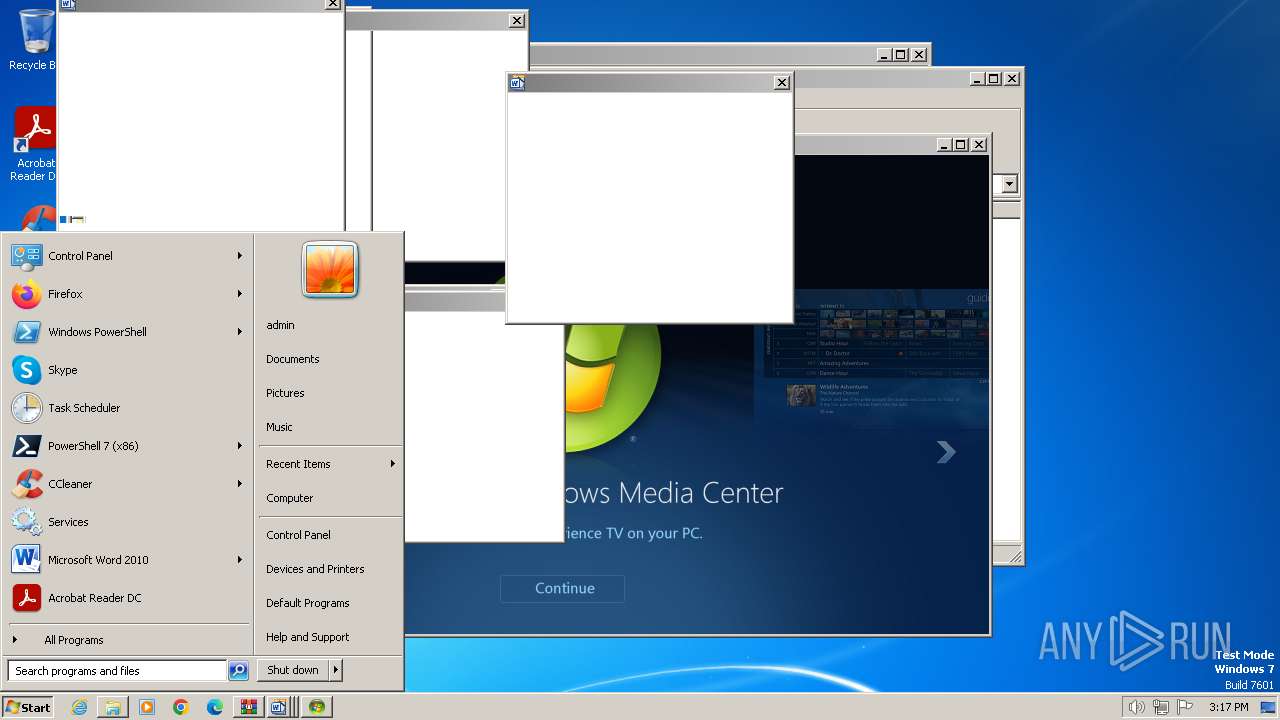The width and height of the screenshot is (1280, 720).
Task: Open Task Scheduler from Start menu
Action: [x=128, y=408]
